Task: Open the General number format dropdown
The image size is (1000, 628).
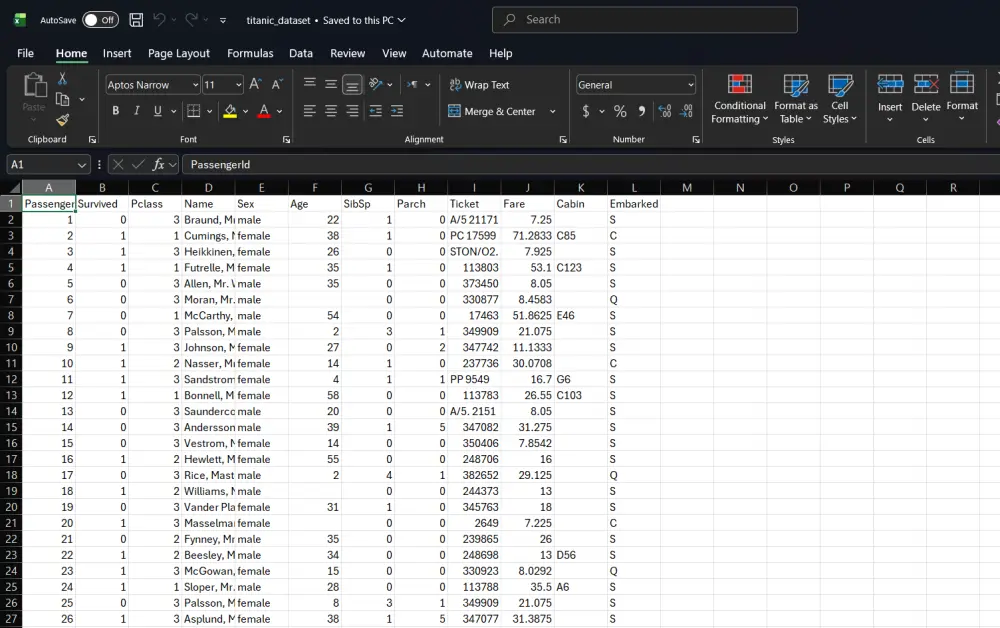Action: click(691, 85)
